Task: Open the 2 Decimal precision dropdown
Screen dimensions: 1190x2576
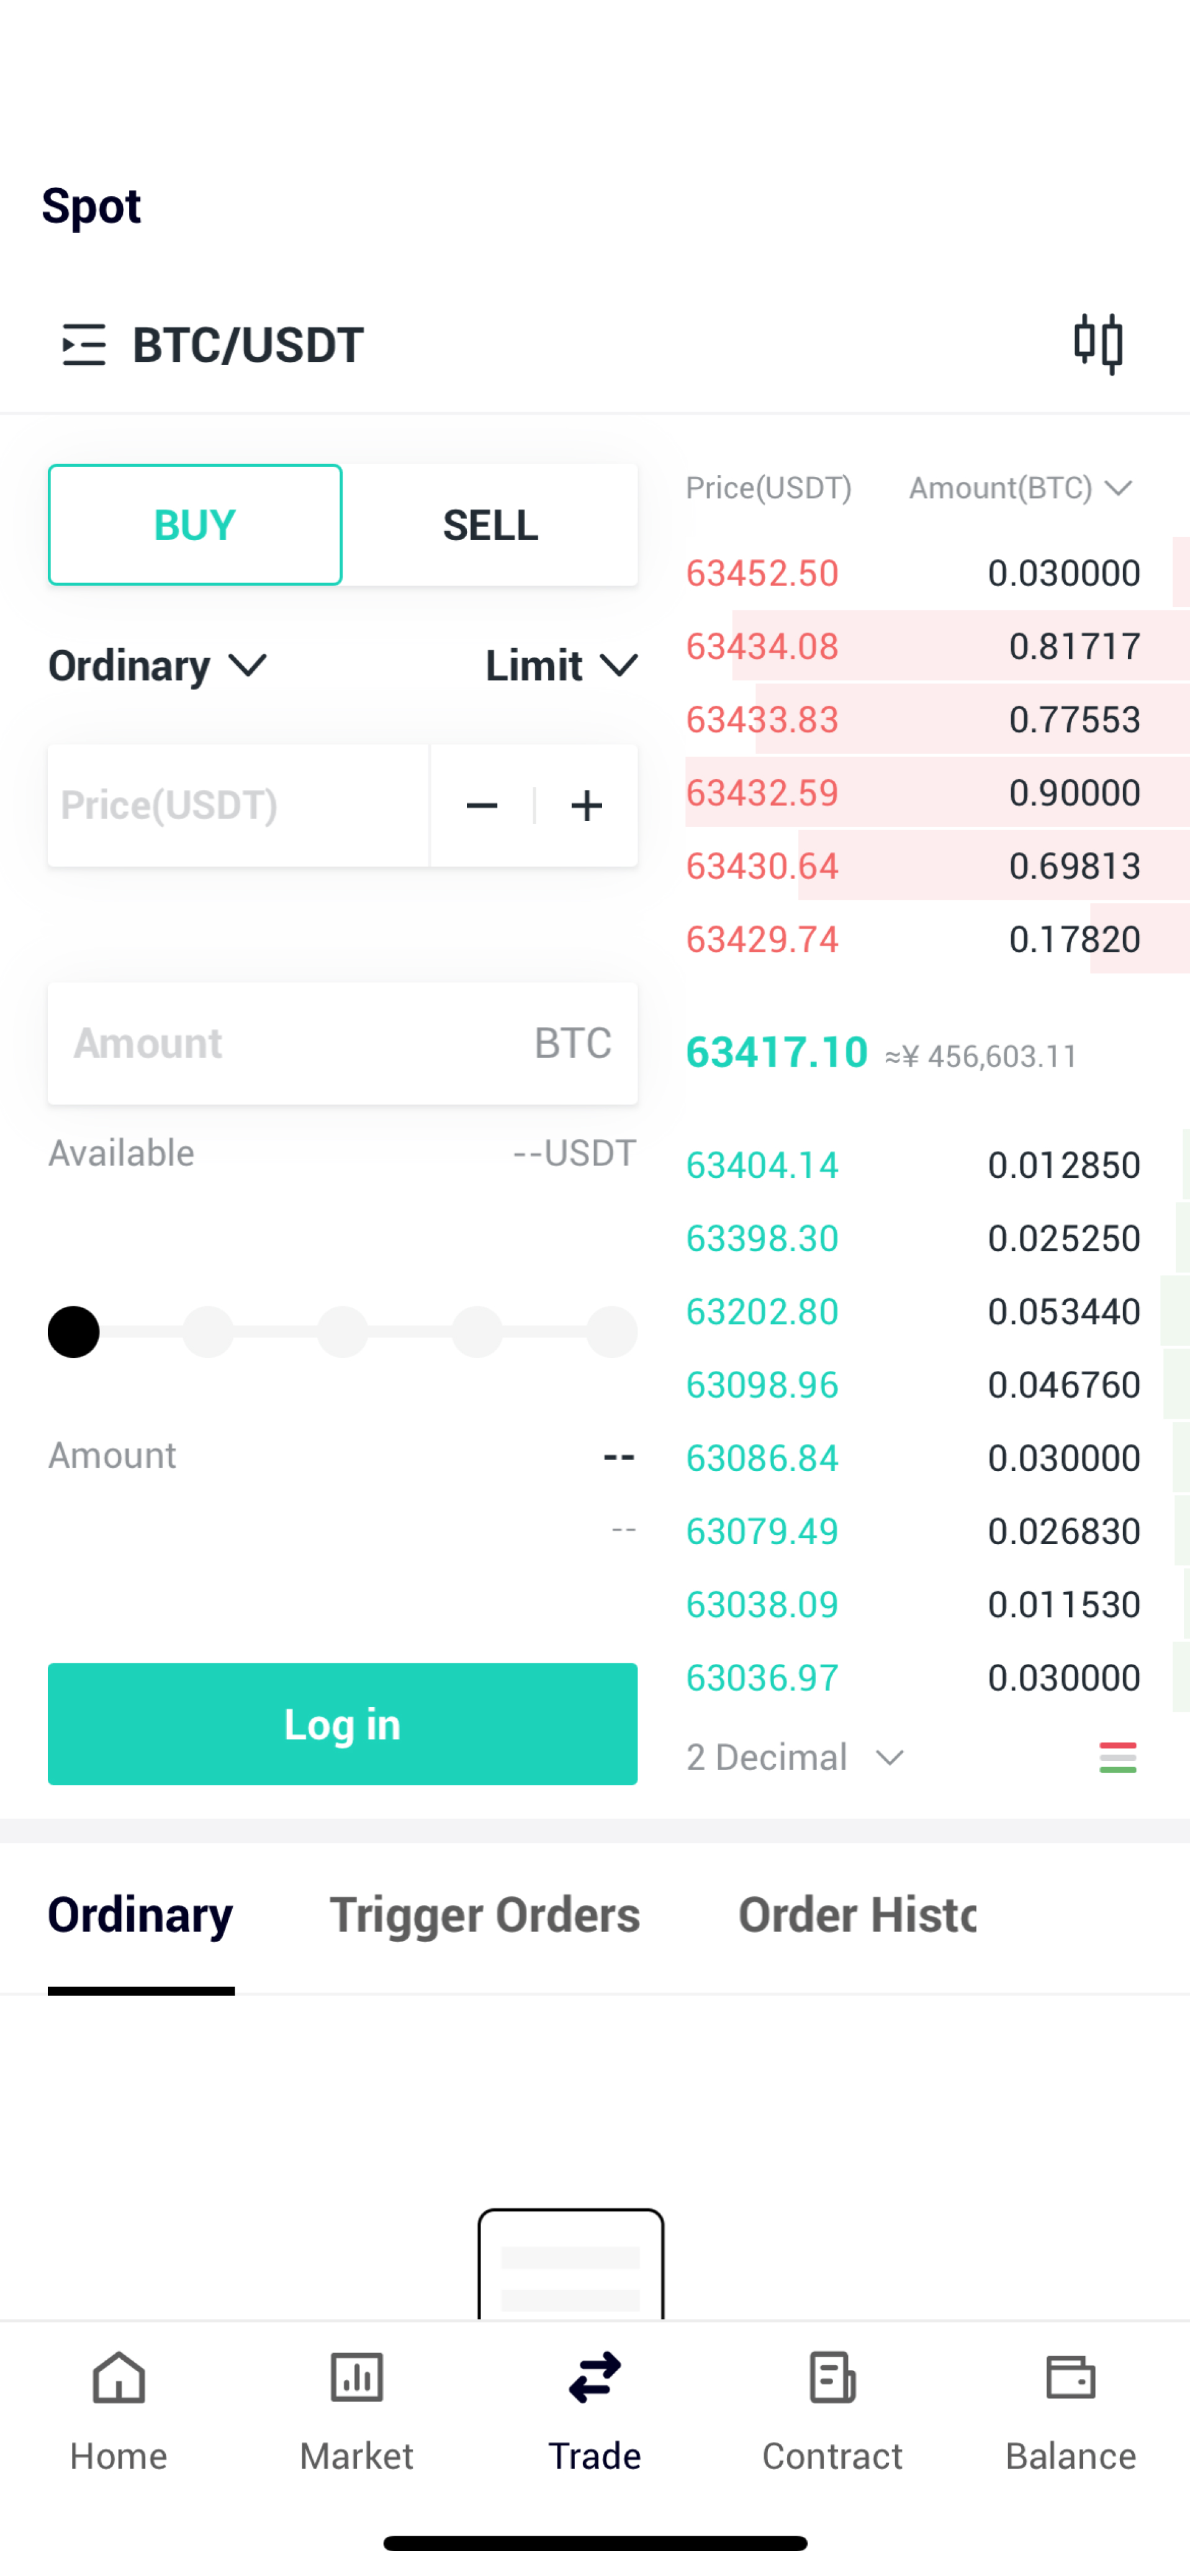Action: 795,1757
